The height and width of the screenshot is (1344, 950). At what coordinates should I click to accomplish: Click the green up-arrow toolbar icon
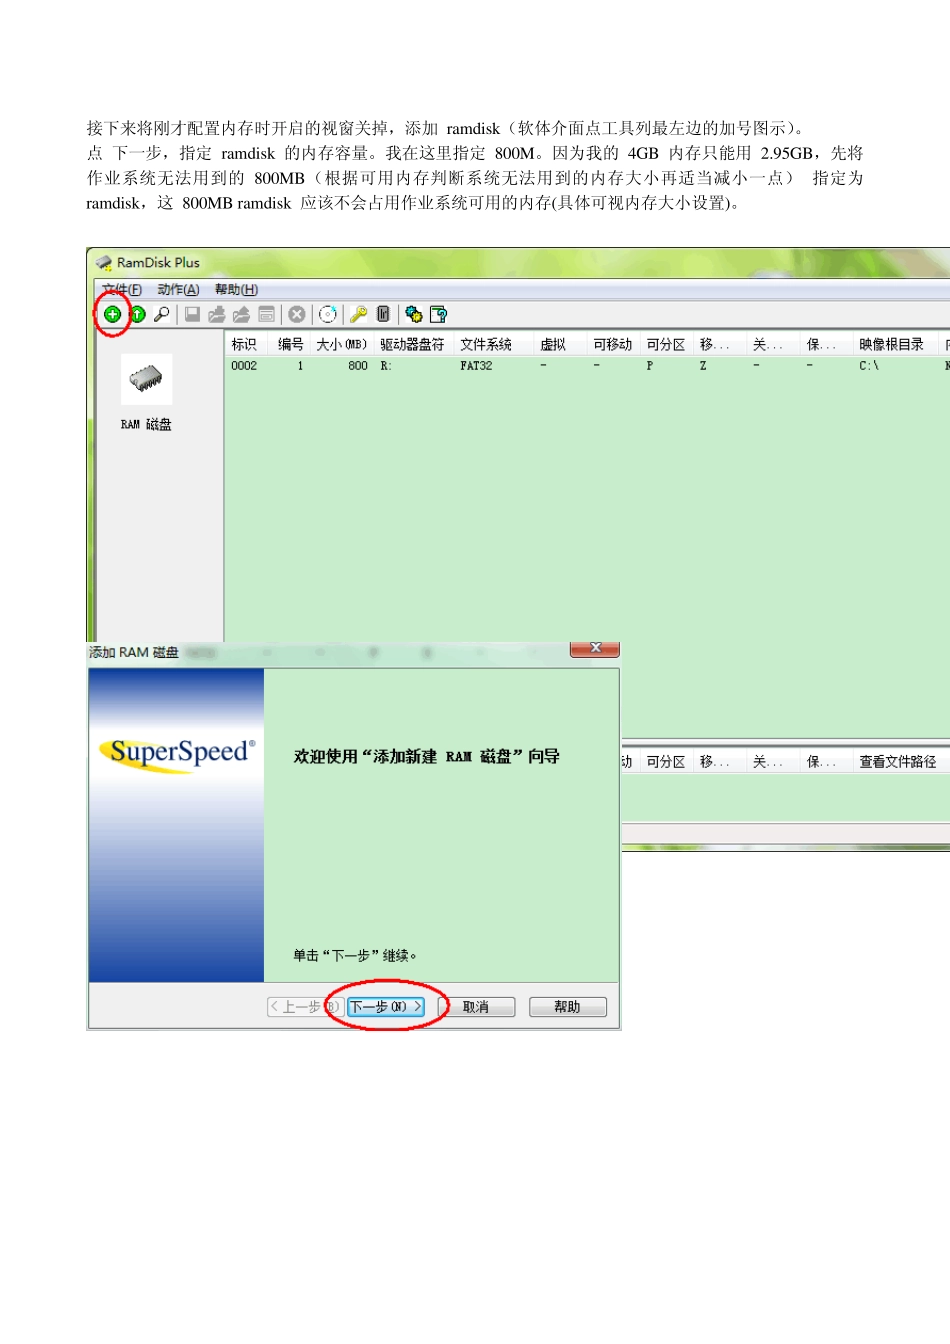point(138,314)
